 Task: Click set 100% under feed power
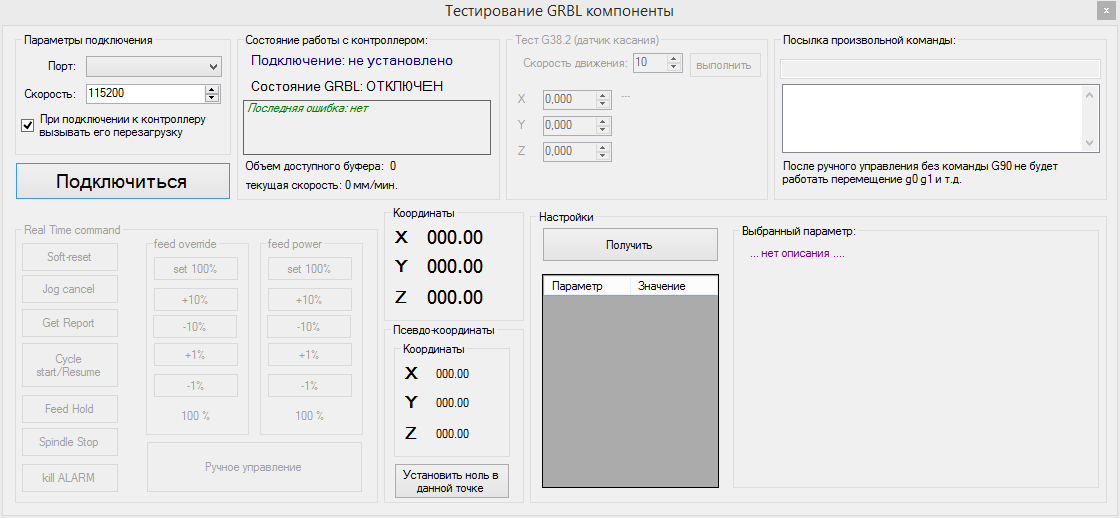(x=310, y=269)
